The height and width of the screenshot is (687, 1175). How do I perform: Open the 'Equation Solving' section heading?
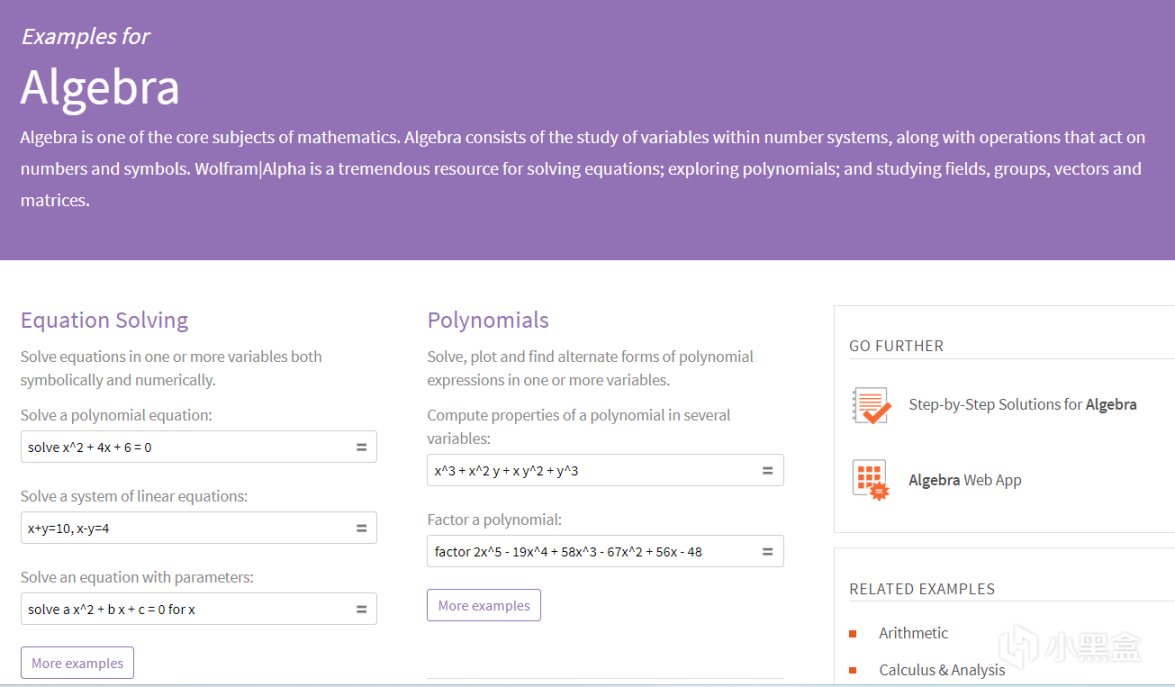104,320
